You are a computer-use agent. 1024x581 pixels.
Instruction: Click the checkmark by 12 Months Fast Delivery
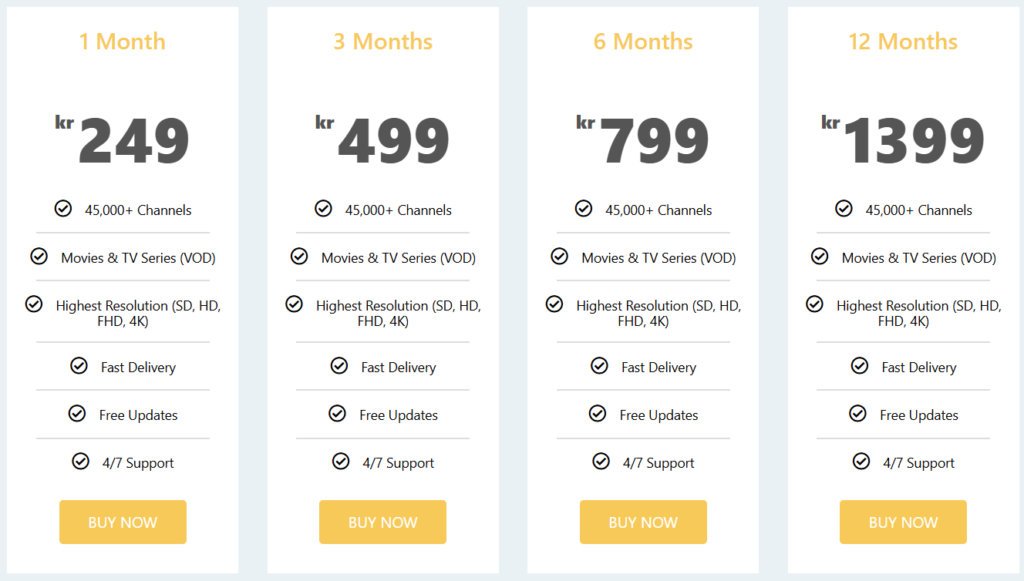pyautogui.click(x=859, y=366)
